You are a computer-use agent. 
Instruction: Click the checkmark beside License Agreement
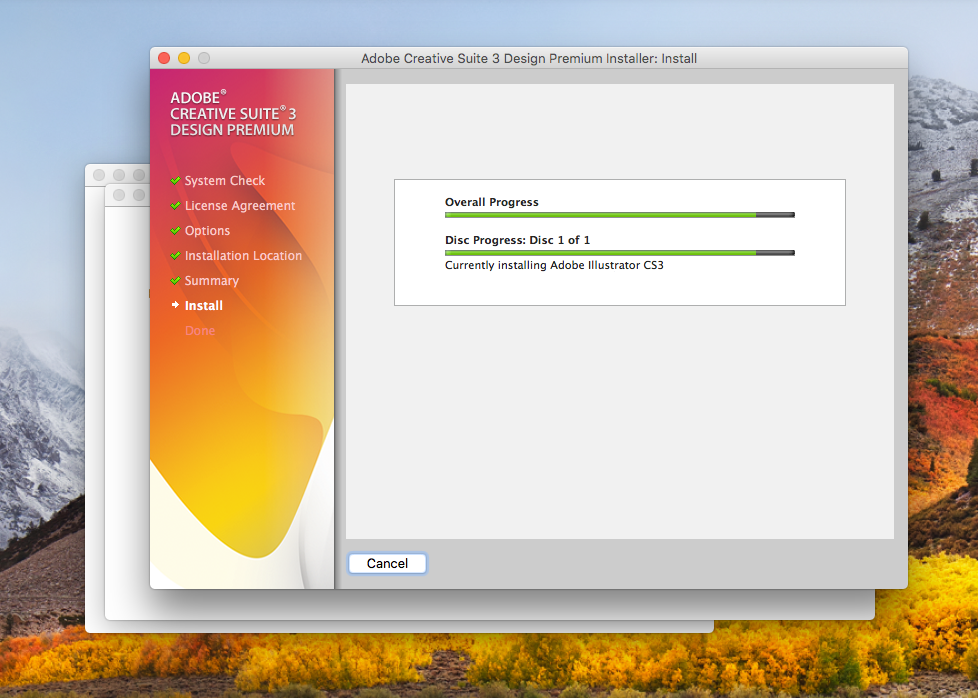[x=175, y=205]
